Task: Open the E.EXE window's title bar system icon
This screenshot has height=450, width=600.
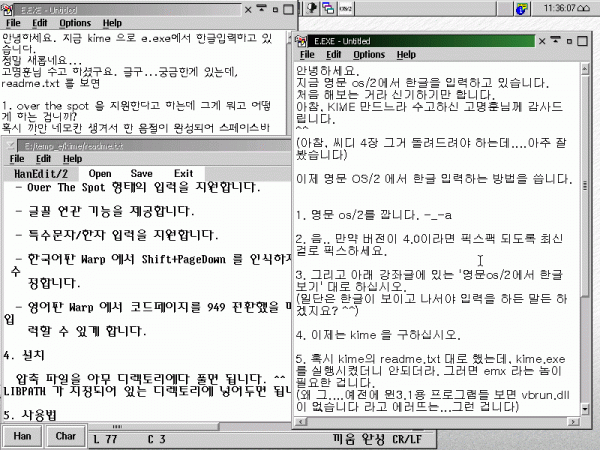Action: 305,41
